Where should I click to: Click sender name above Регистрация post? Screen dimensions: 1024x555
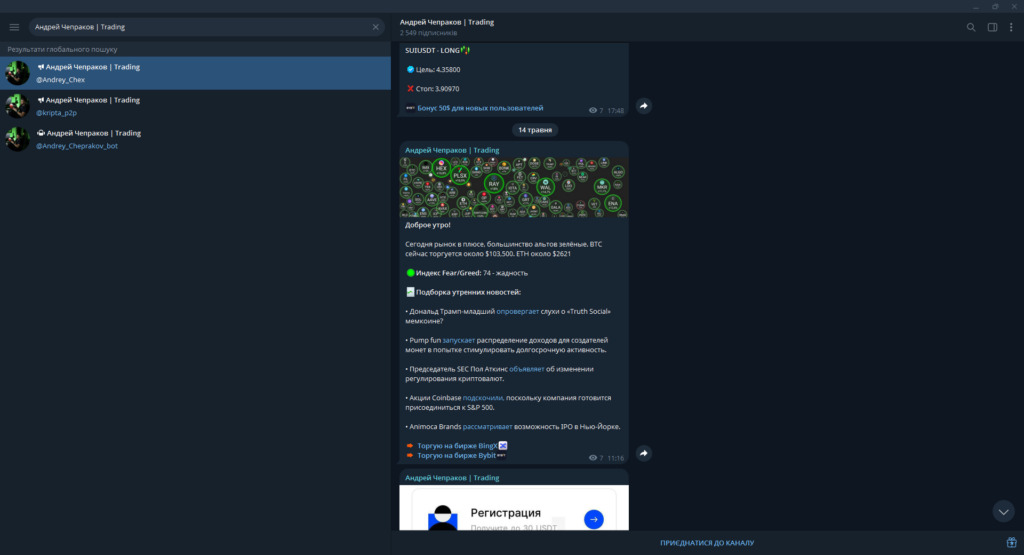[x=452, y=478]
